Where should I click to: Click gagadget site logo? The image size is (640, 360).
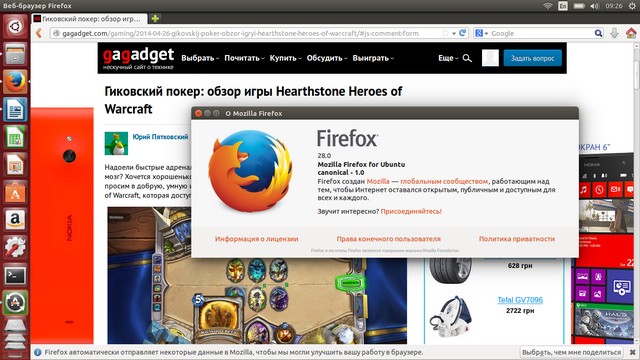tap(138, 58)
